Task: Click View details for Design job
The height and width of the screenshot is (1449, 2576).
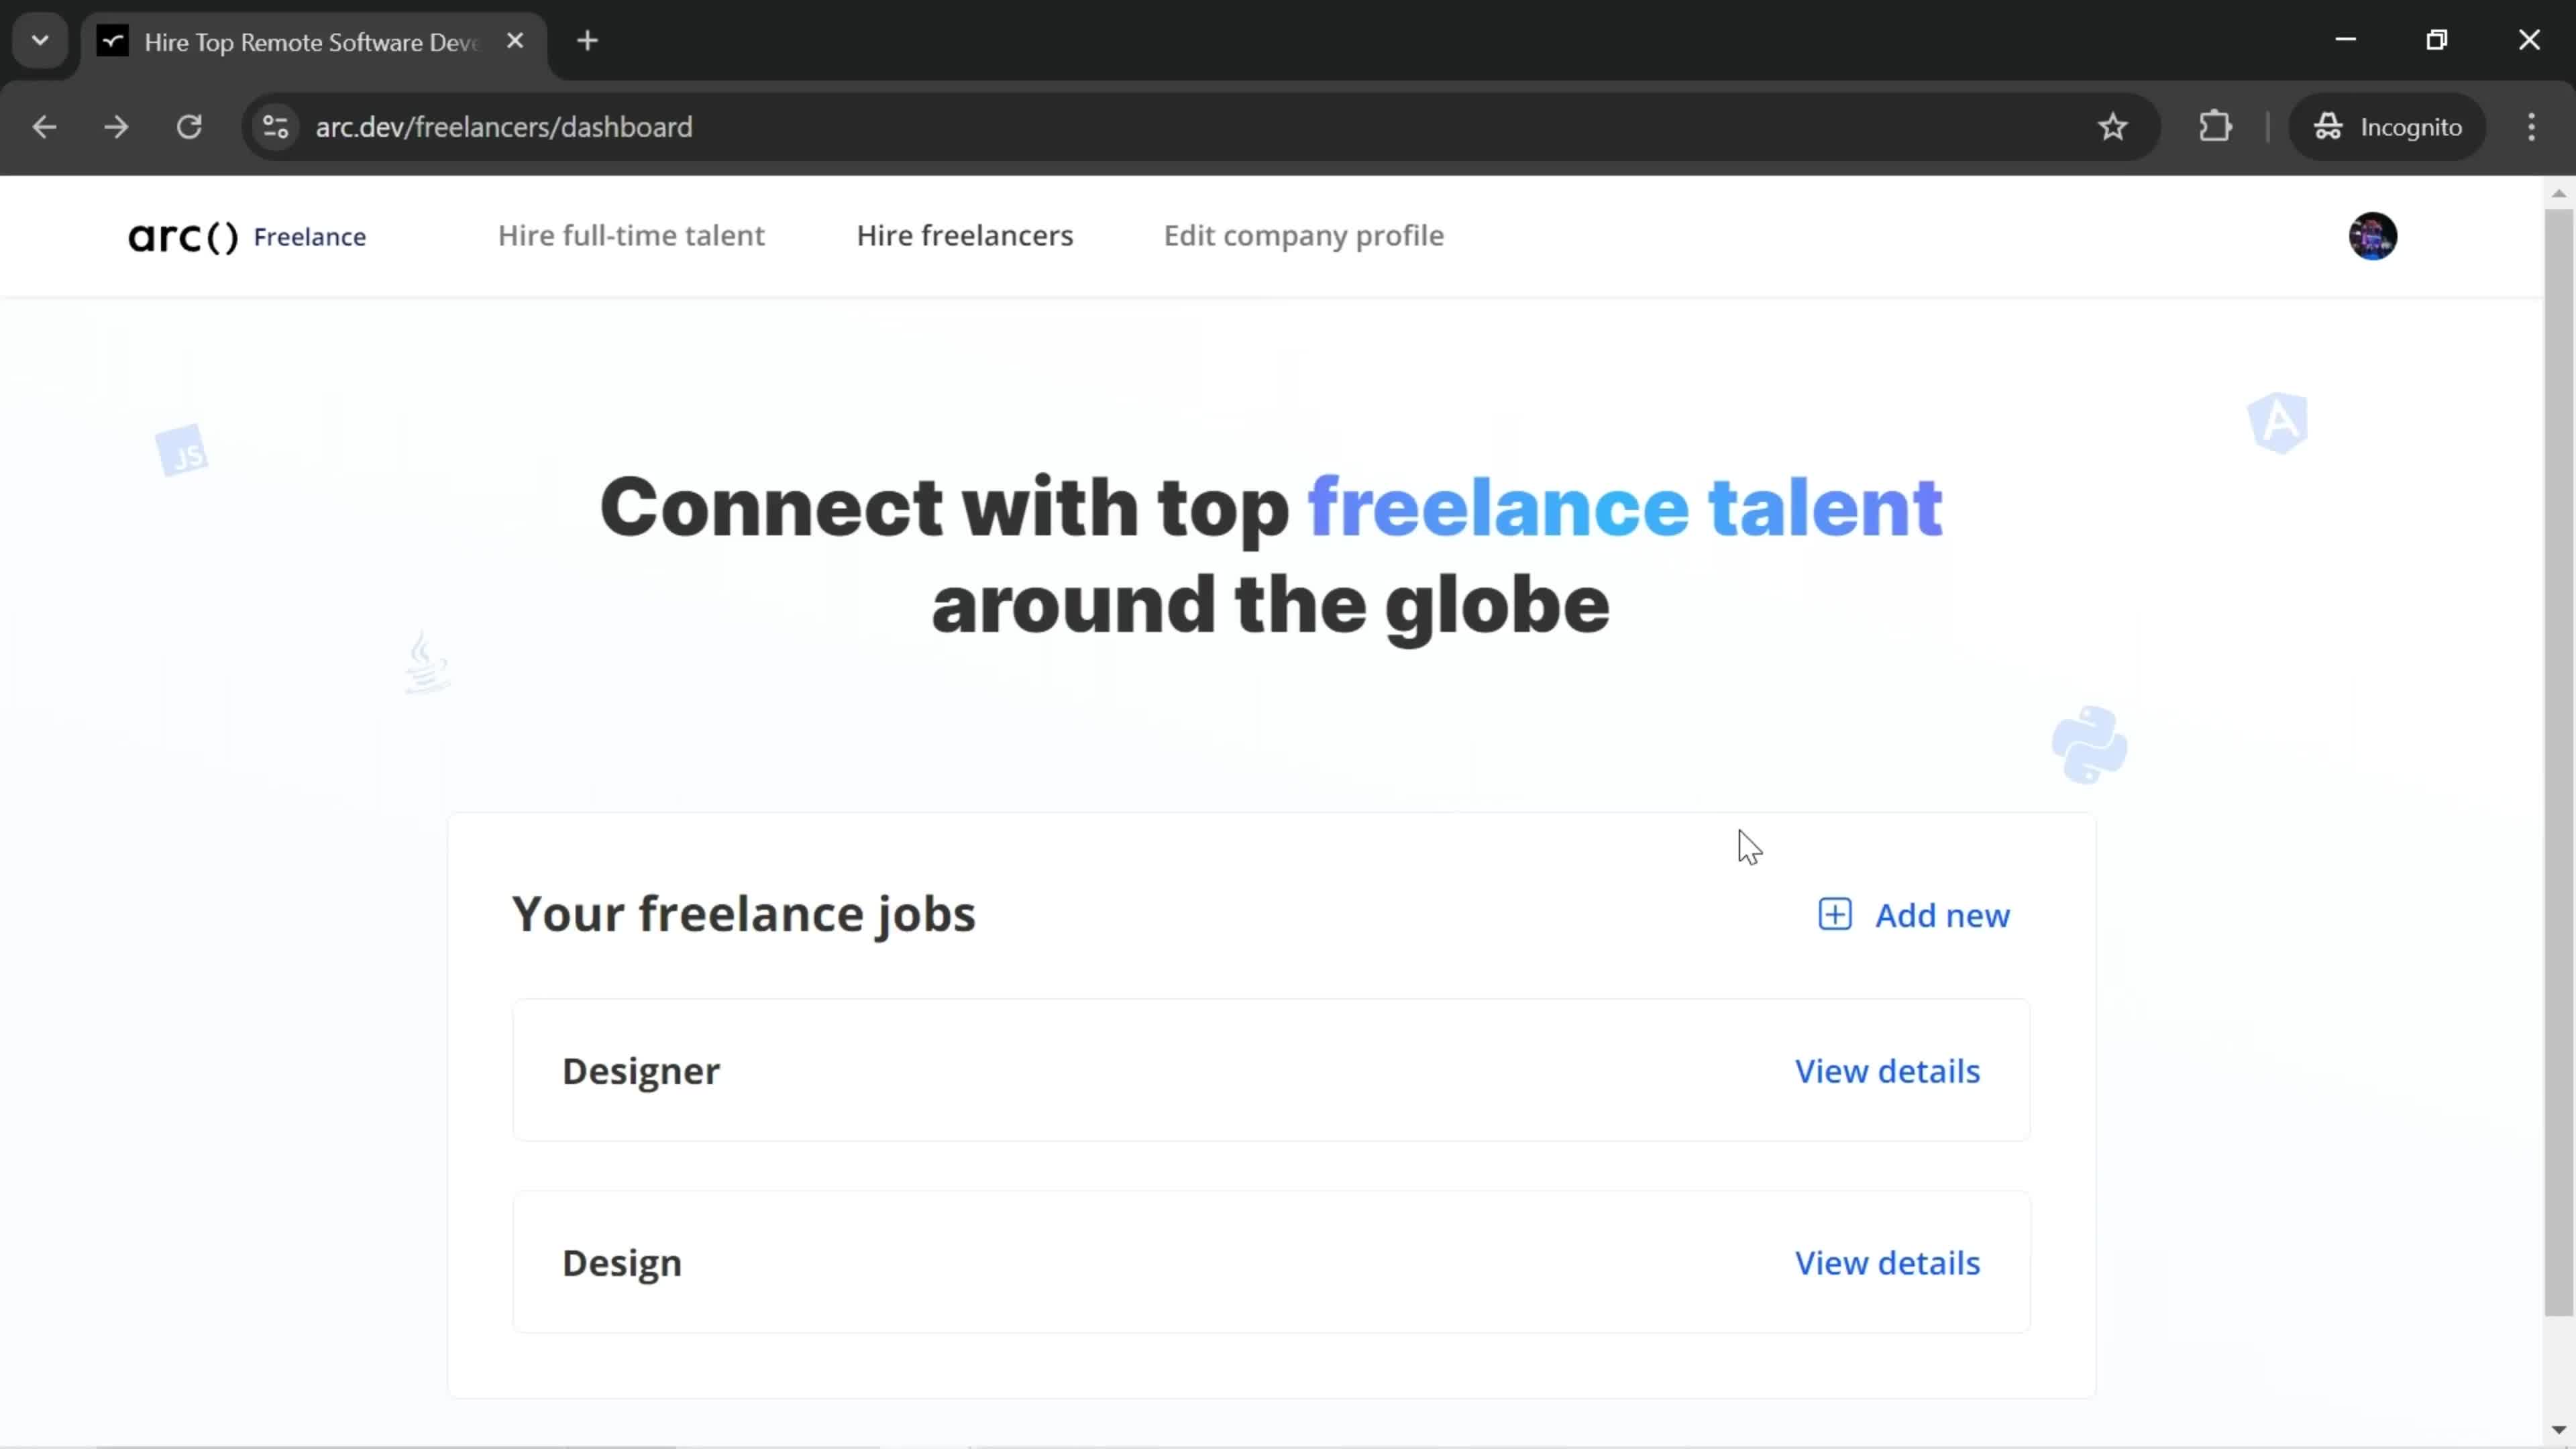Action: 1888,1261
